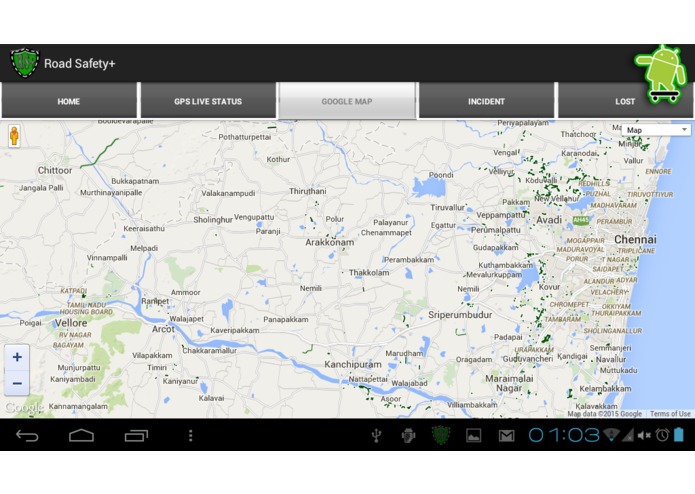Switch to GPS LIVE STATUS tab
This screenshot has height=494, width=695.
[x=208, y=101]
